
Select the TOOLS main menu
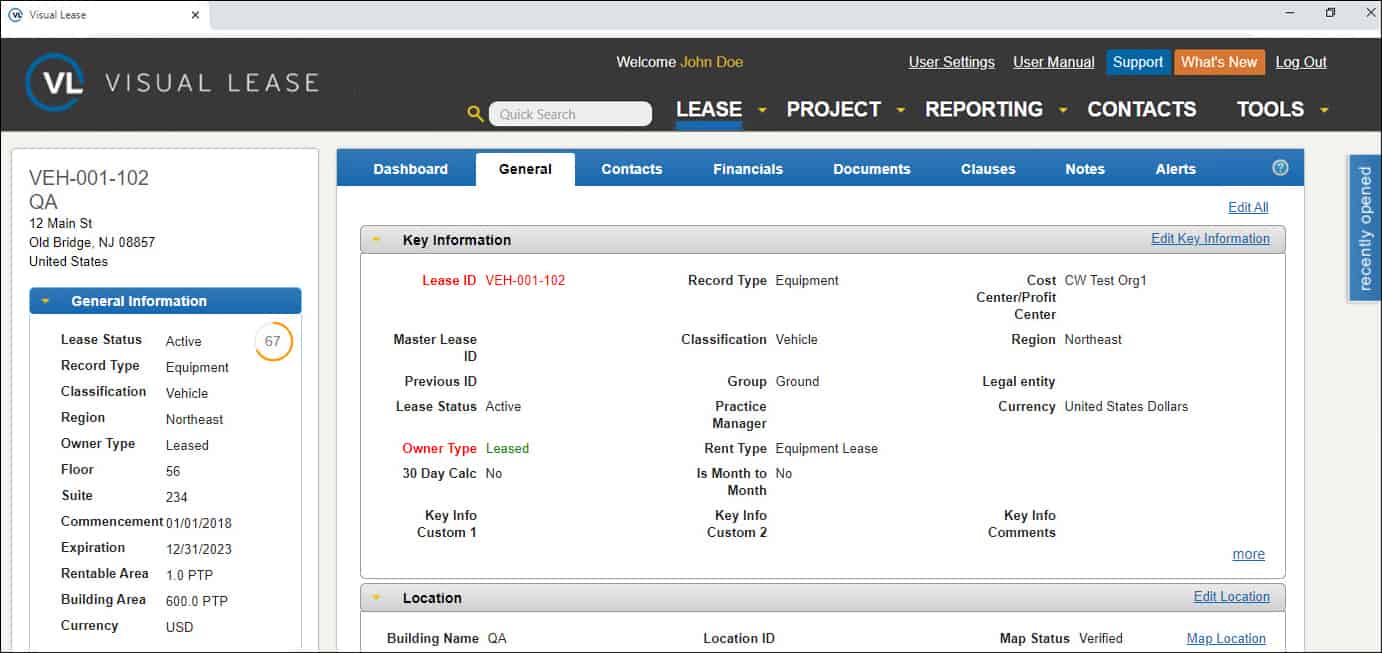[x=1270, y=109]
